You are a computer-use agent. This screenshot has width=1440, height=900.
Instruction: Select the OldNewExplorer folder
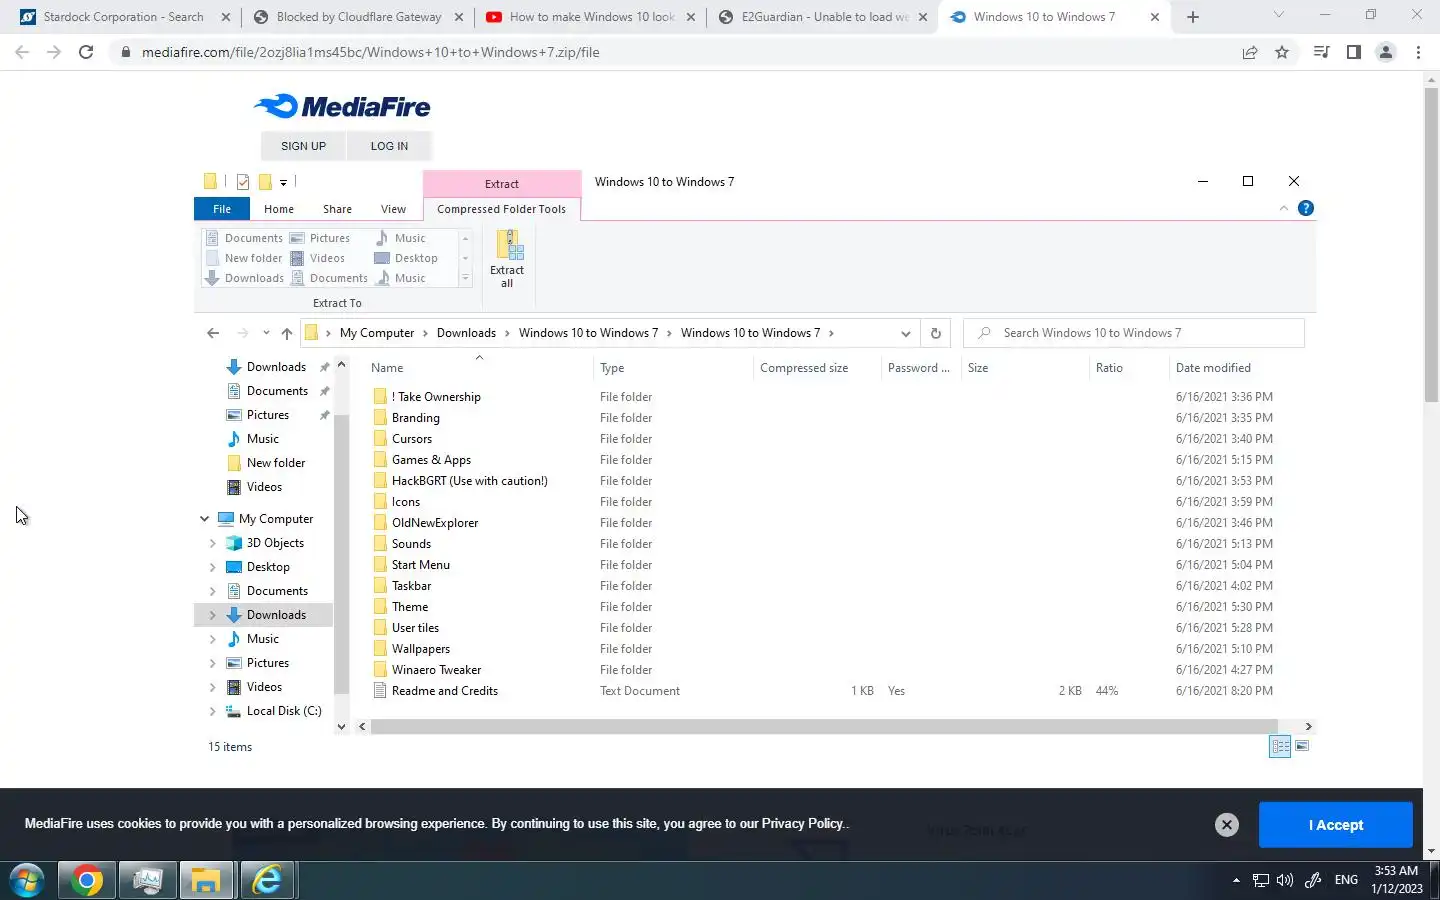tap(435, 523)
